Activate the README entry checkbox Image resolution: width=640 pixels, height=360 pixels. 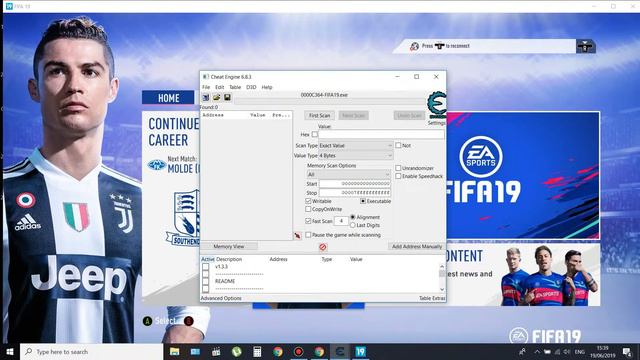206,282
